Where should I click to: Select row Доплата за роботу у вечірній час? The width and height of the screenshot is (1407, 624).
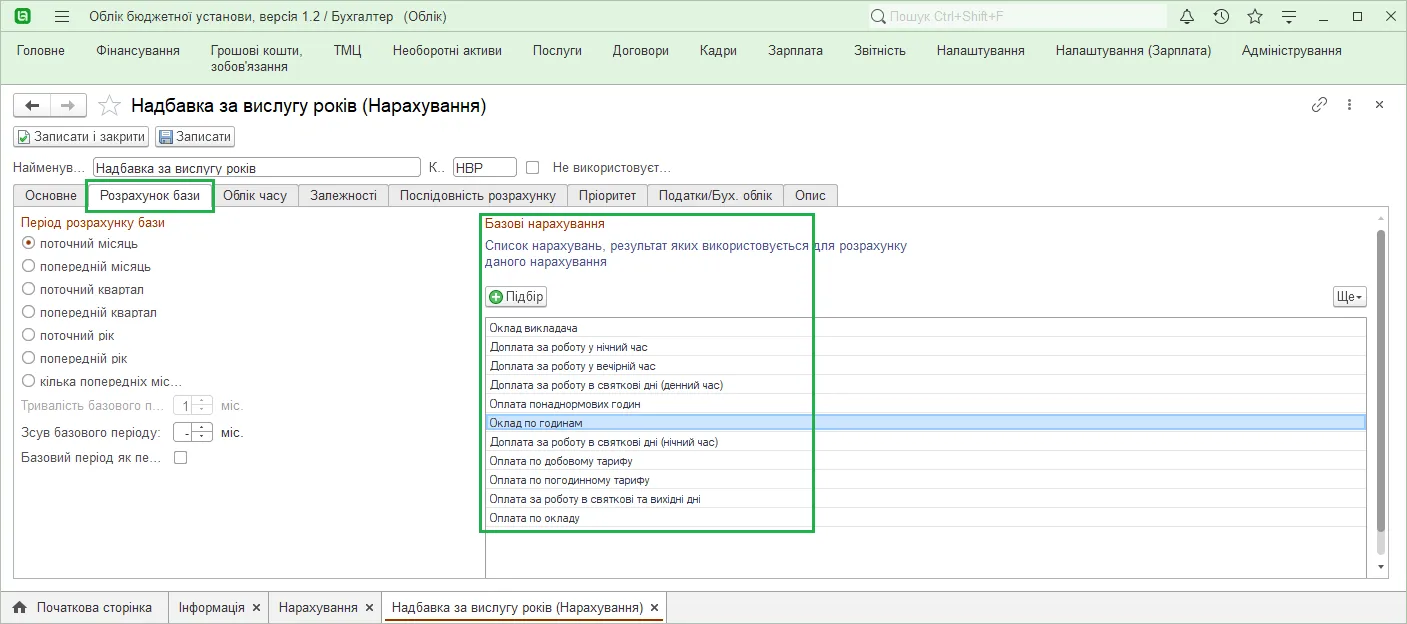point(926,366)
